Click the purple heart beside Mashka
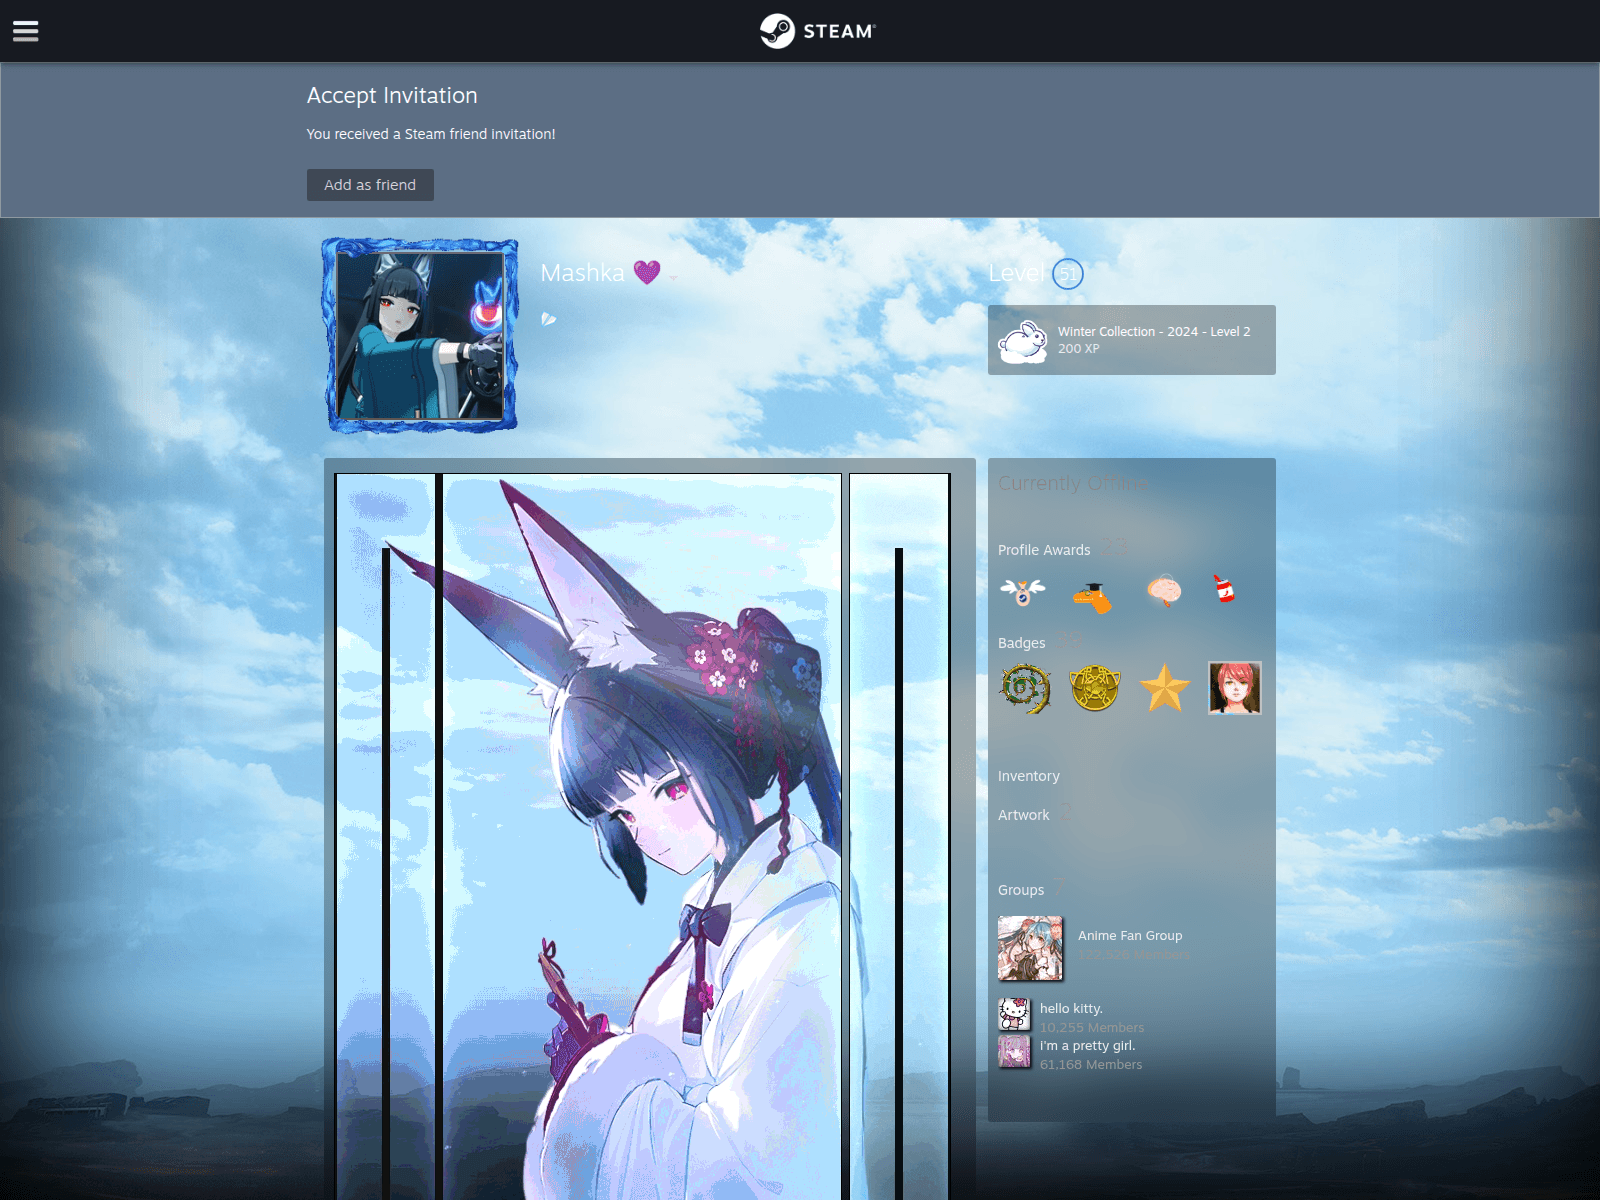The width and height of the screenshot is (1600, 1200). pos(647,272)
